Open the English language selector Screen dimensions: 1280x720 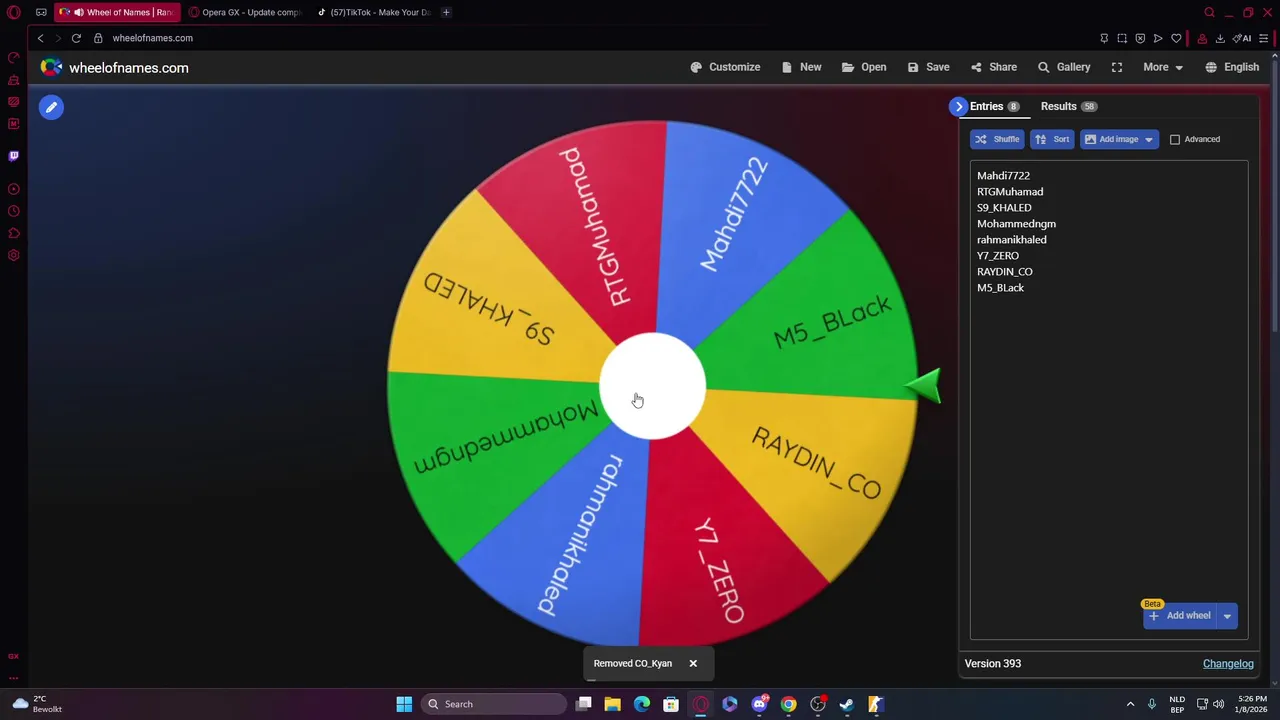tap(1232, 67)
